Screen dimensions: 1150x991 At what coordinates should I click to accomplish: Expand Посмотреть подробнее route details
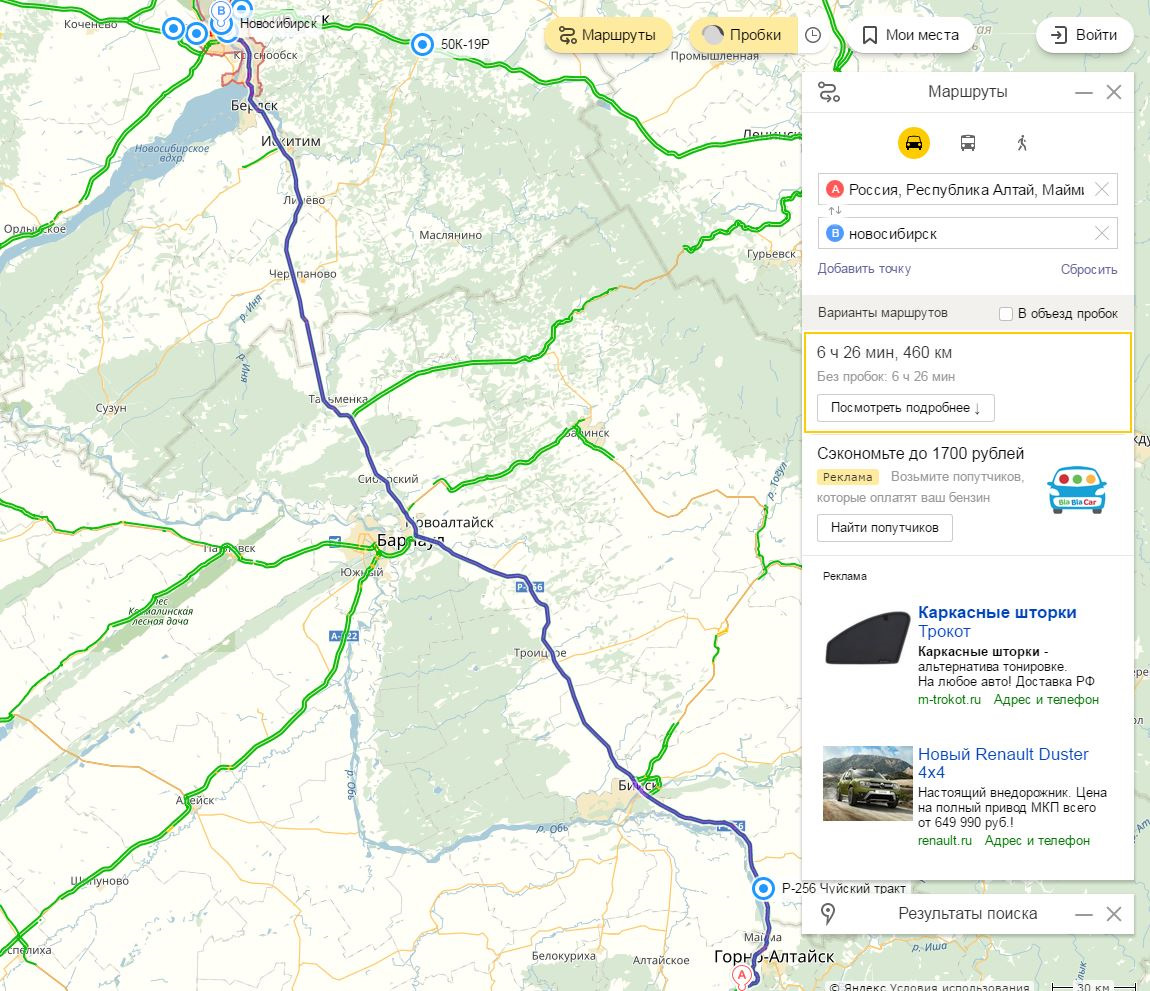pos(906,408)
